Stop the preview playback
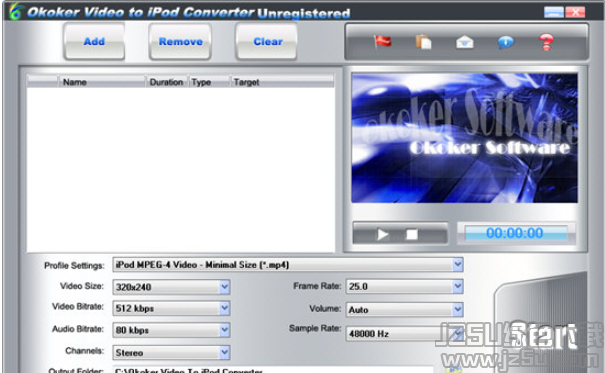The height and width of the screenshot is (373, 605). click(x=412, y=234)
